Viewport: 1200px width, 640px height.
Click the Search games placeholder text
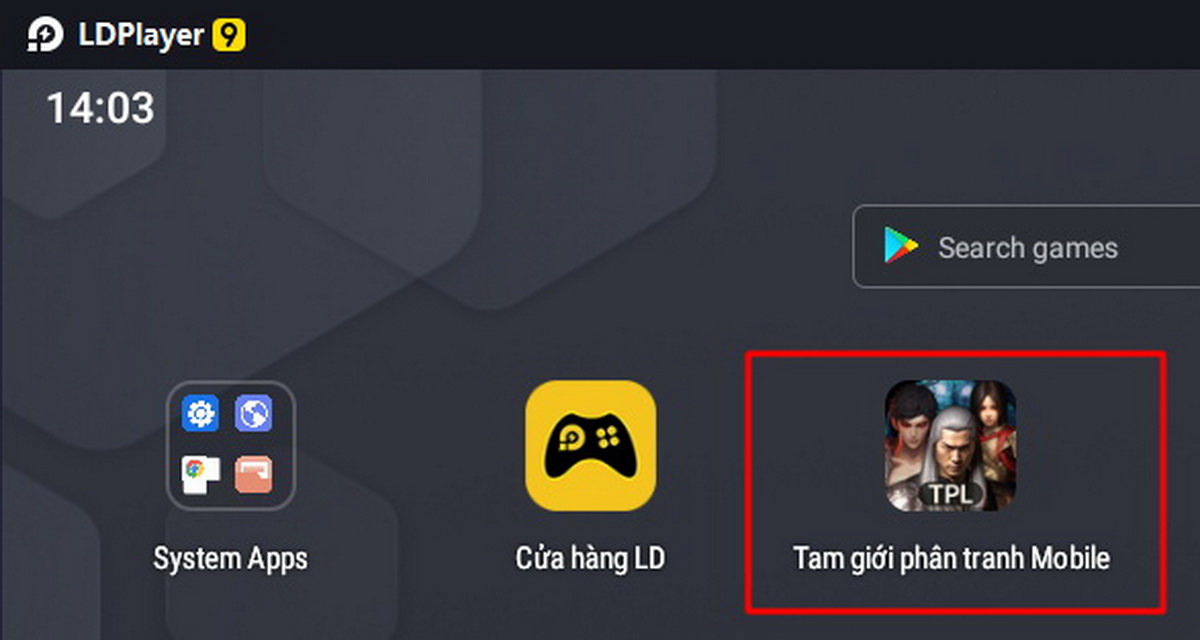pyautogui.click(x=1027, y=248)
